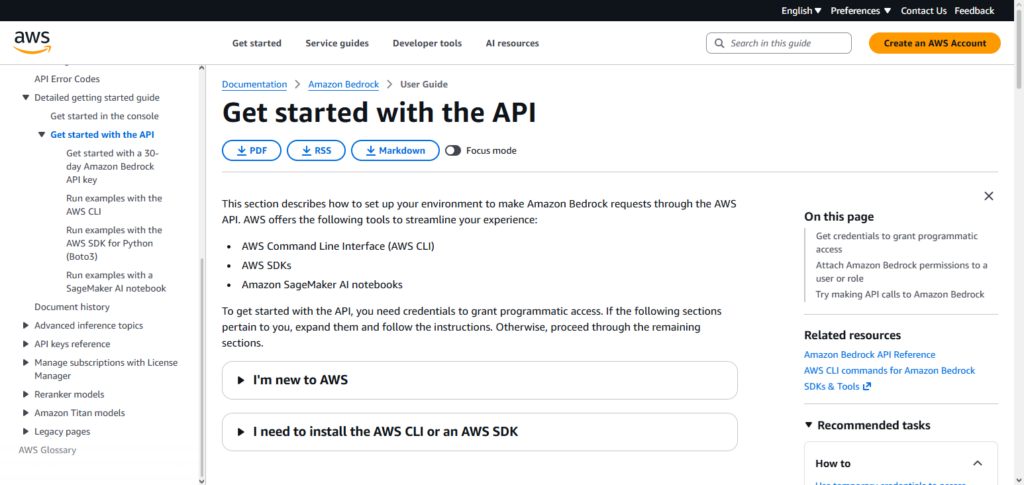Collapse Get started with the API tree node
The height and width of the screenshot is (485, 1024).
[42, 135]
